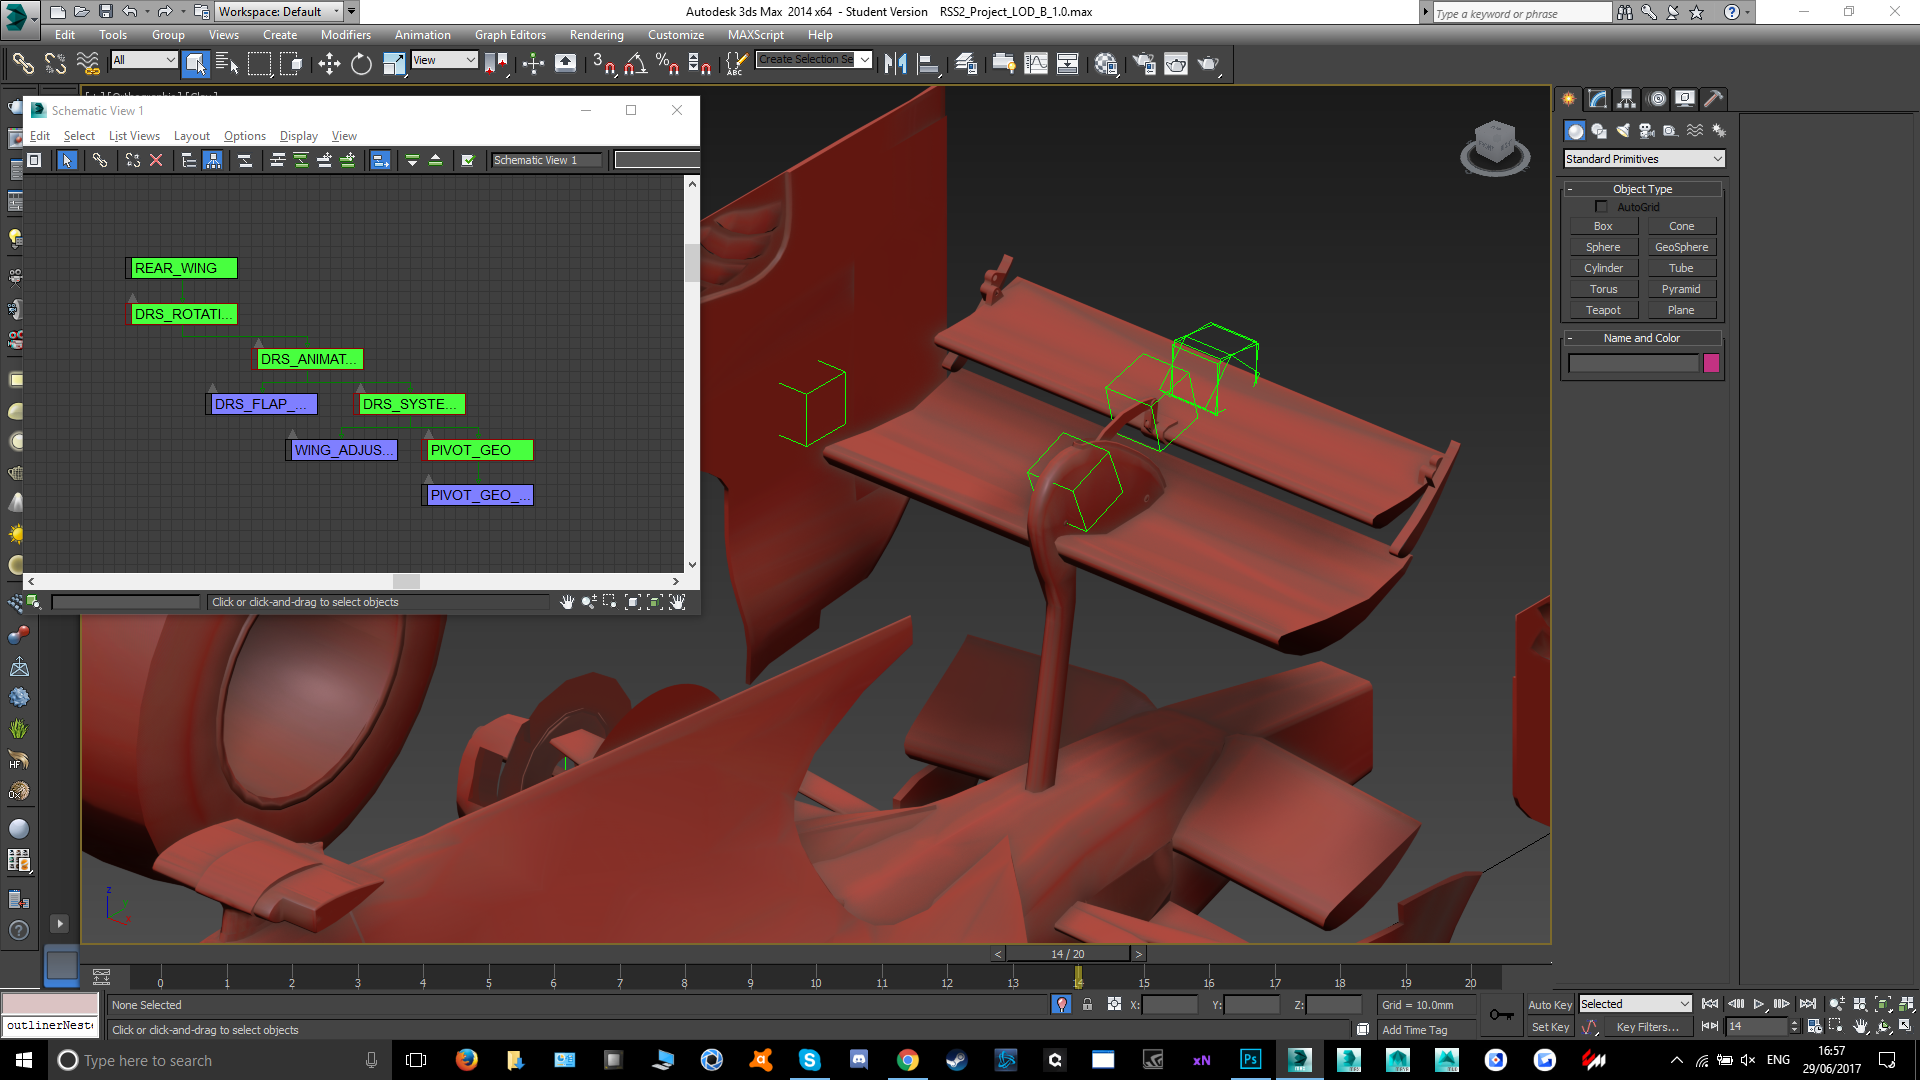1920x1080 pixels.
Task: Open the Standard Primitives dropdown
Action: click(1644, 159)
